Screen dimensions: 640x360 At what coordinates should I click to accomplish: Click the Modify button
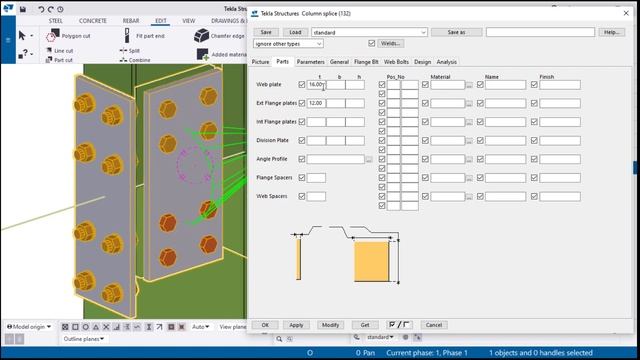330,325
